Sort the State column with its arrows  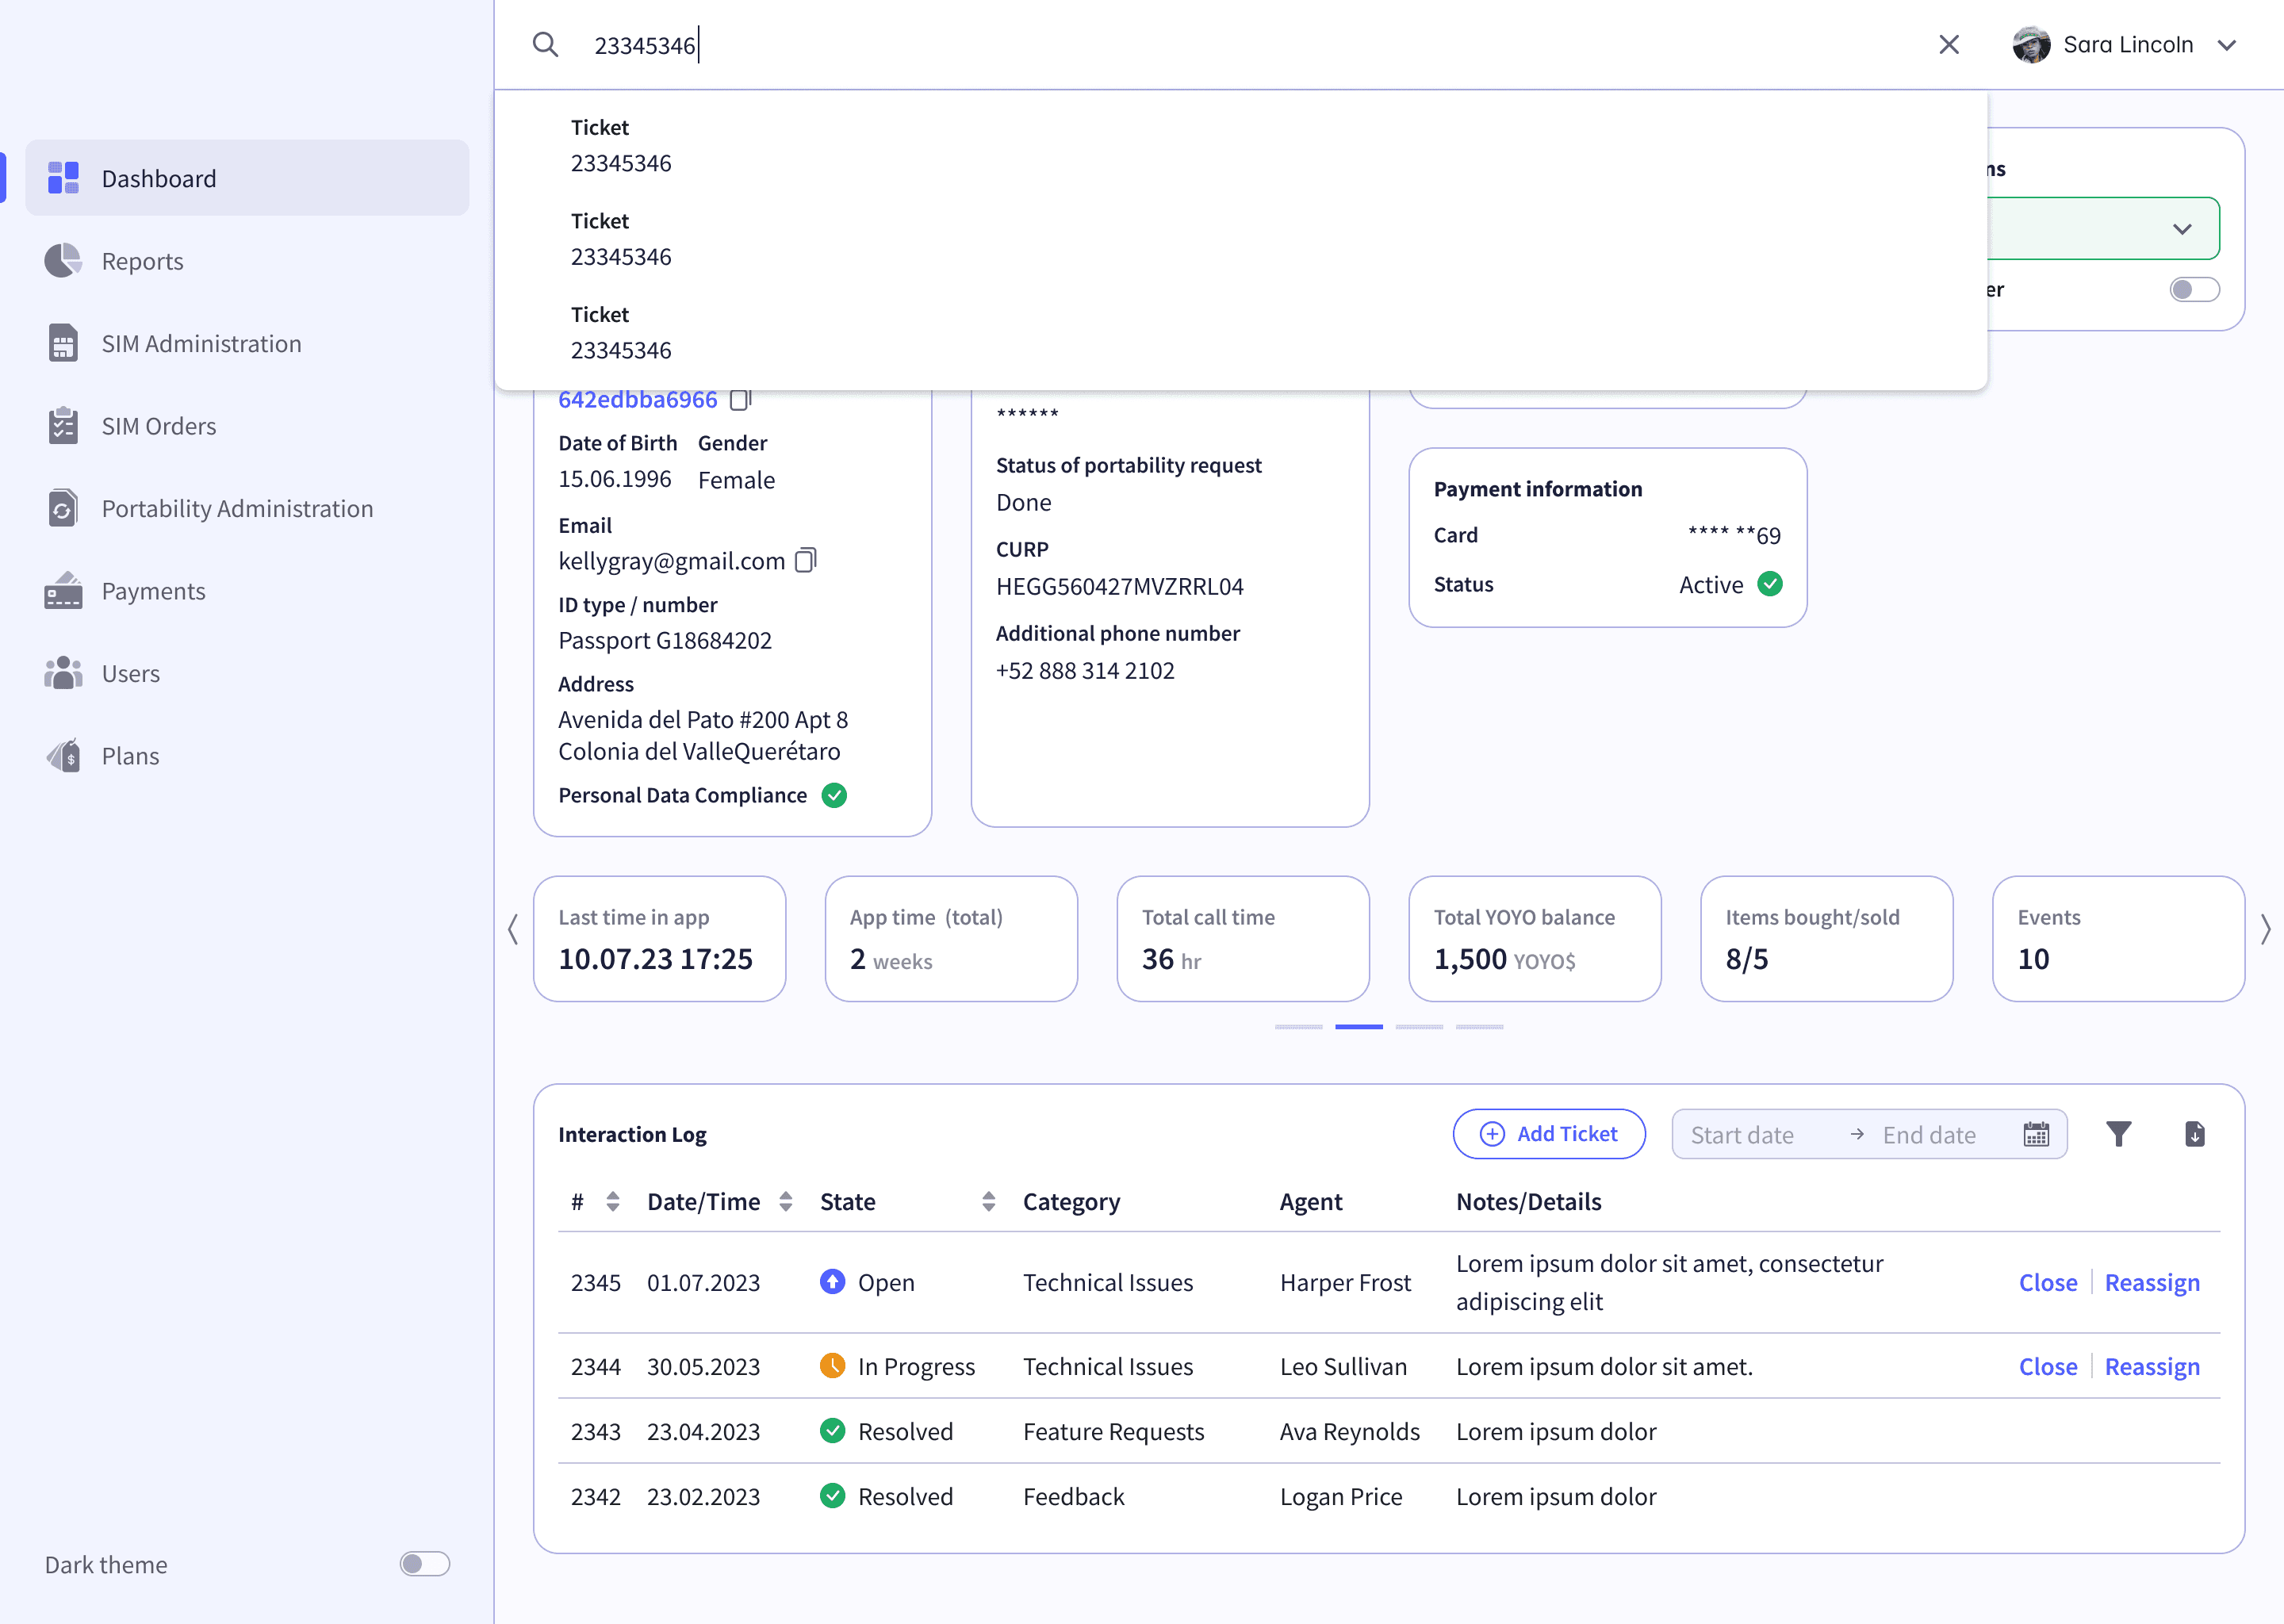(988, 1202)
